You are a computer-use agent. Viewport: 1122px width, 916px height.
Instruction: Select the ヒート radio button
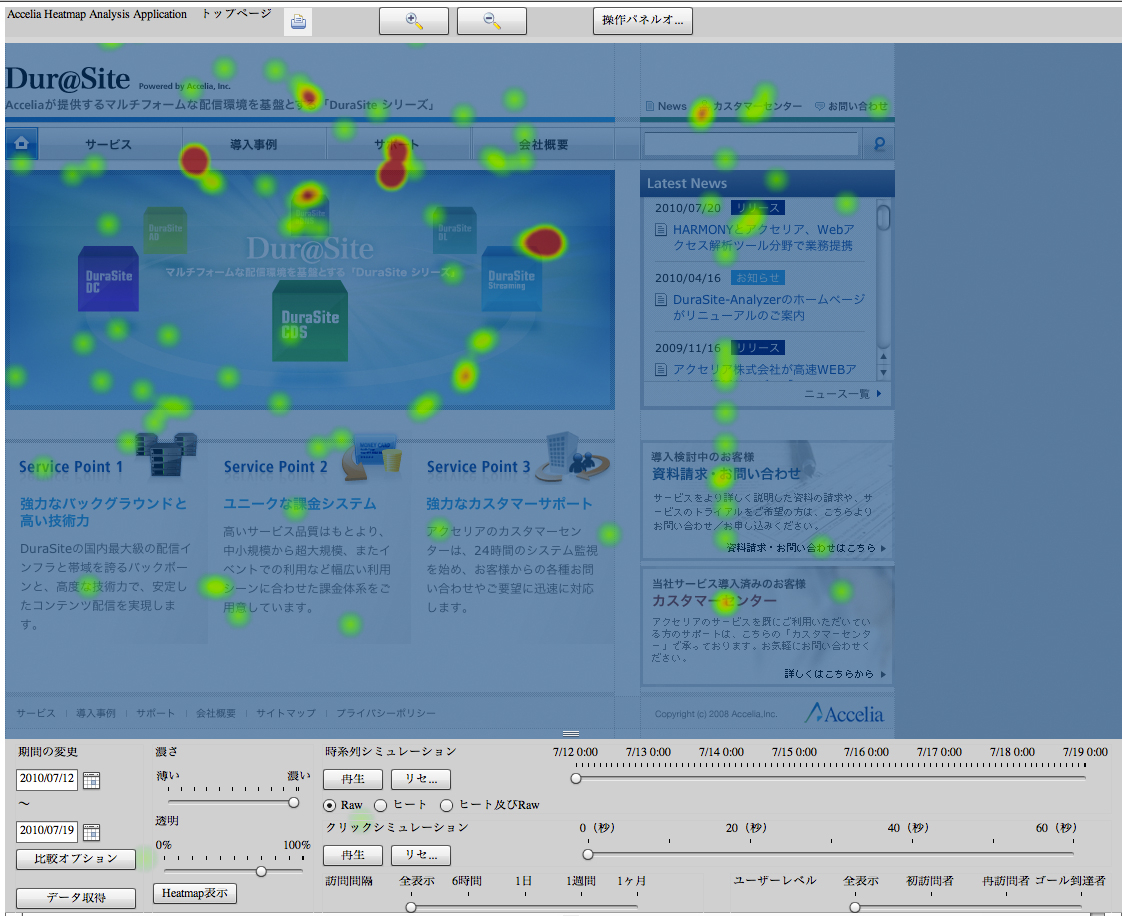coord(381,805)
